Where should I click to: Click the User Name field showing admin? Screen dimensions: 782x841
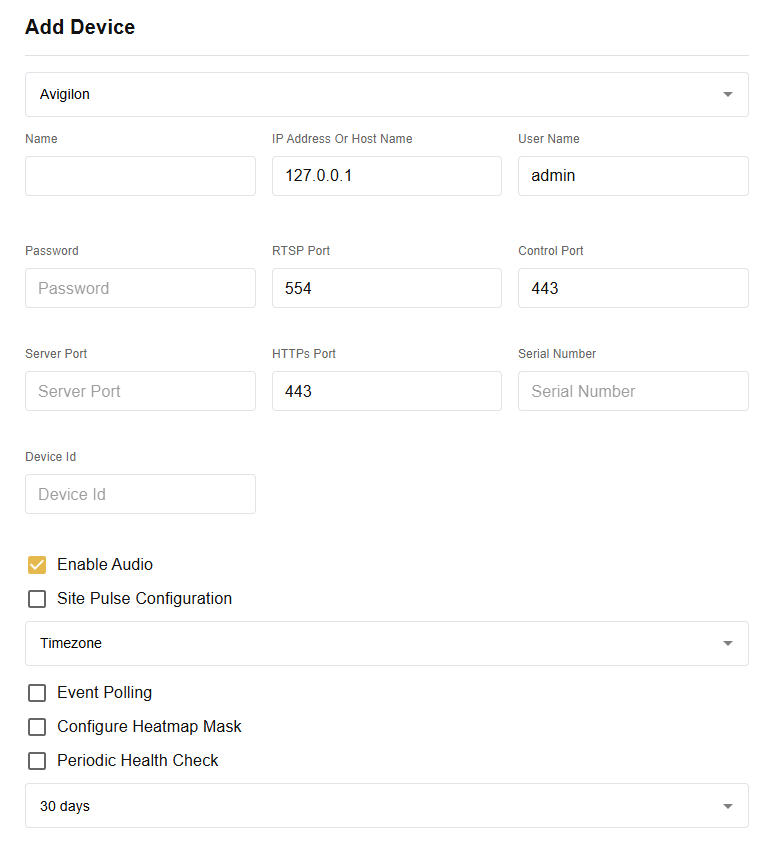633,175
